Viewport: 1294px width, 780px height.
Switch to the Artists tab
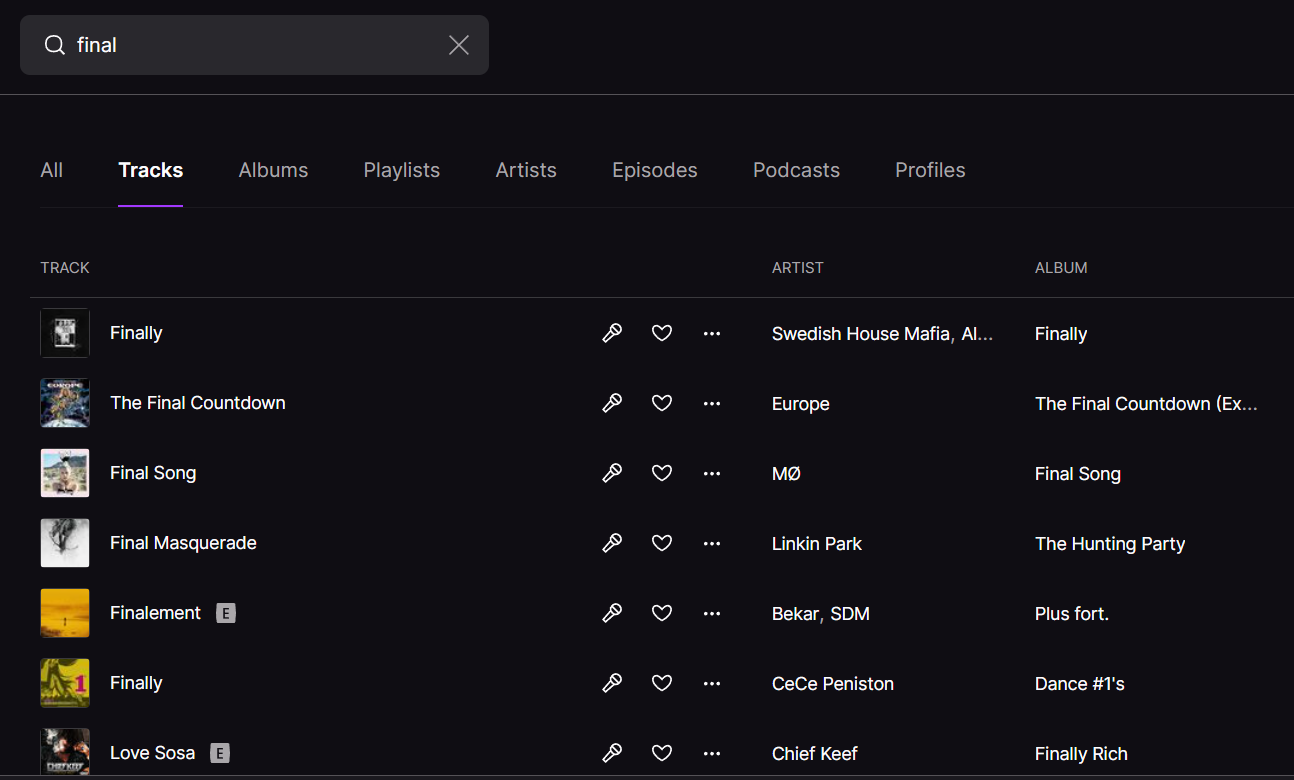click(x=526, y=170)
